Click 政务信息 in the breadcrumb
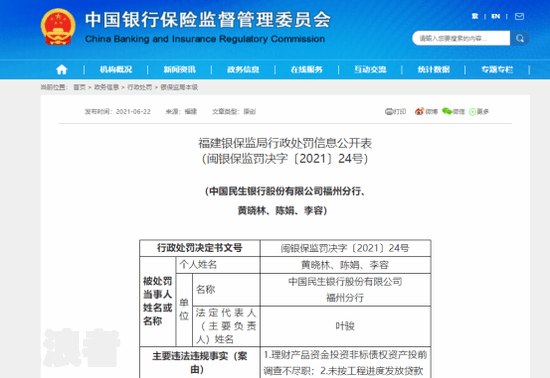The width and height of the screenshot is (550, 378). coord(106,87)
